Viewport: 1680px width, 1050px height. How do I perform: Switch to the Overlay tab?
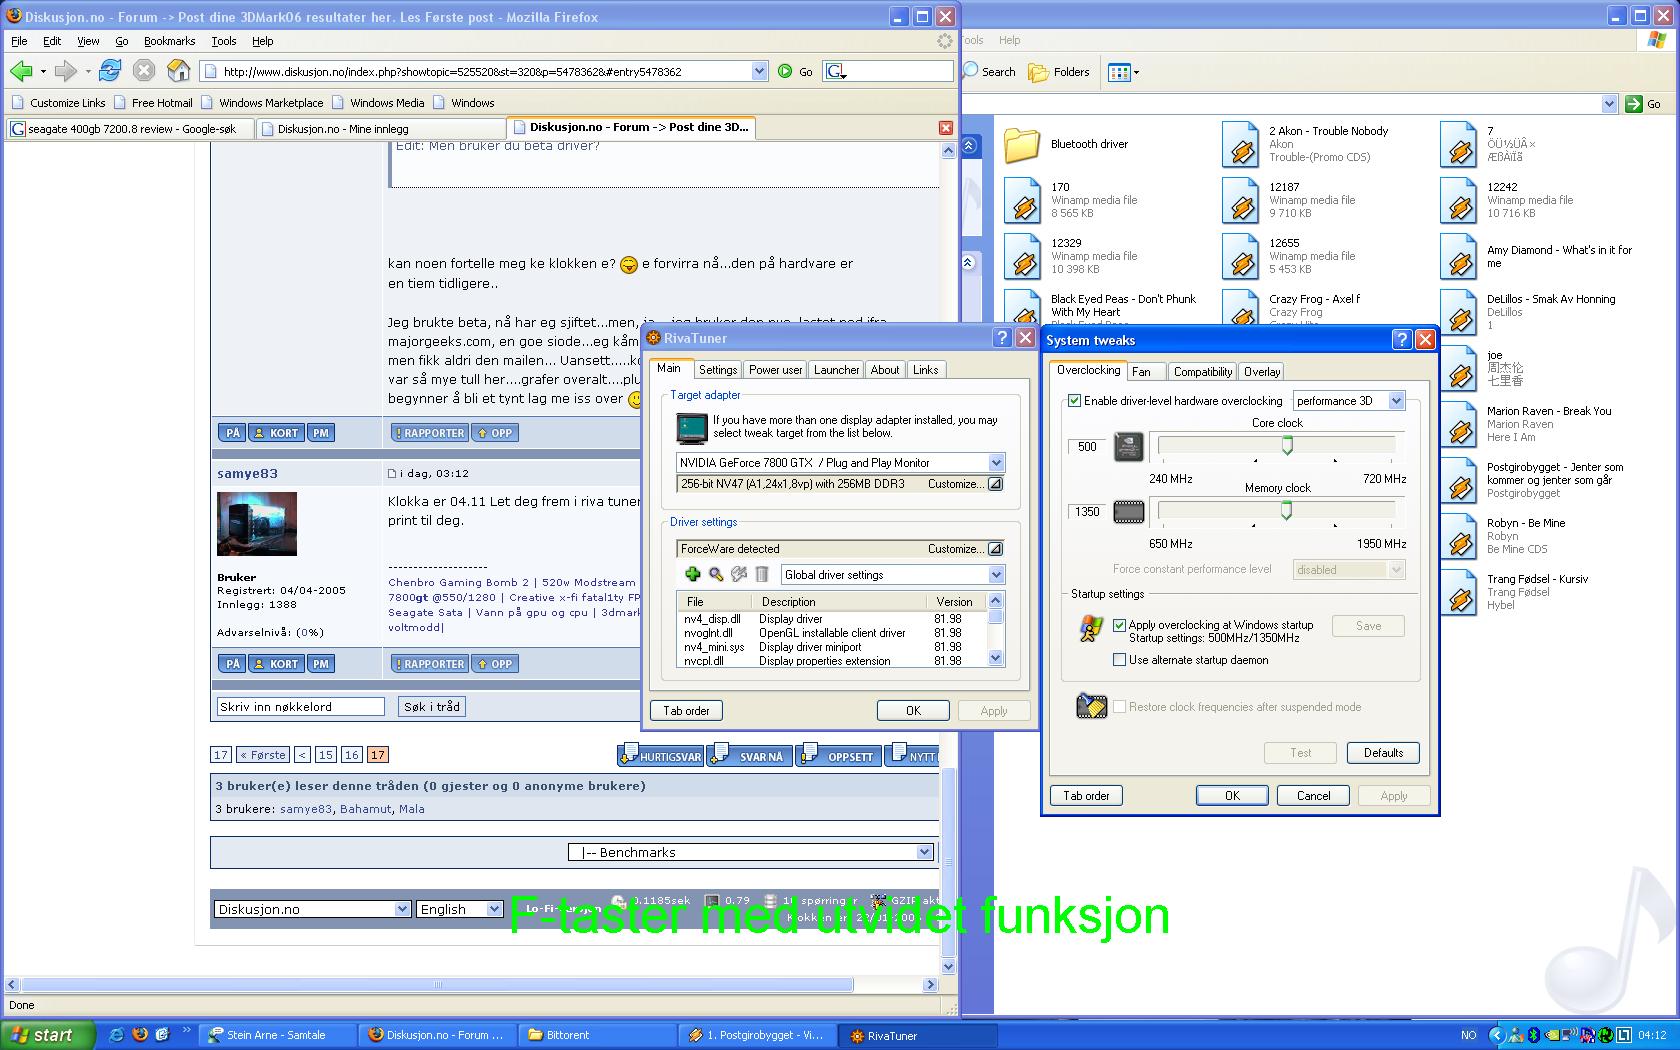1262,372
